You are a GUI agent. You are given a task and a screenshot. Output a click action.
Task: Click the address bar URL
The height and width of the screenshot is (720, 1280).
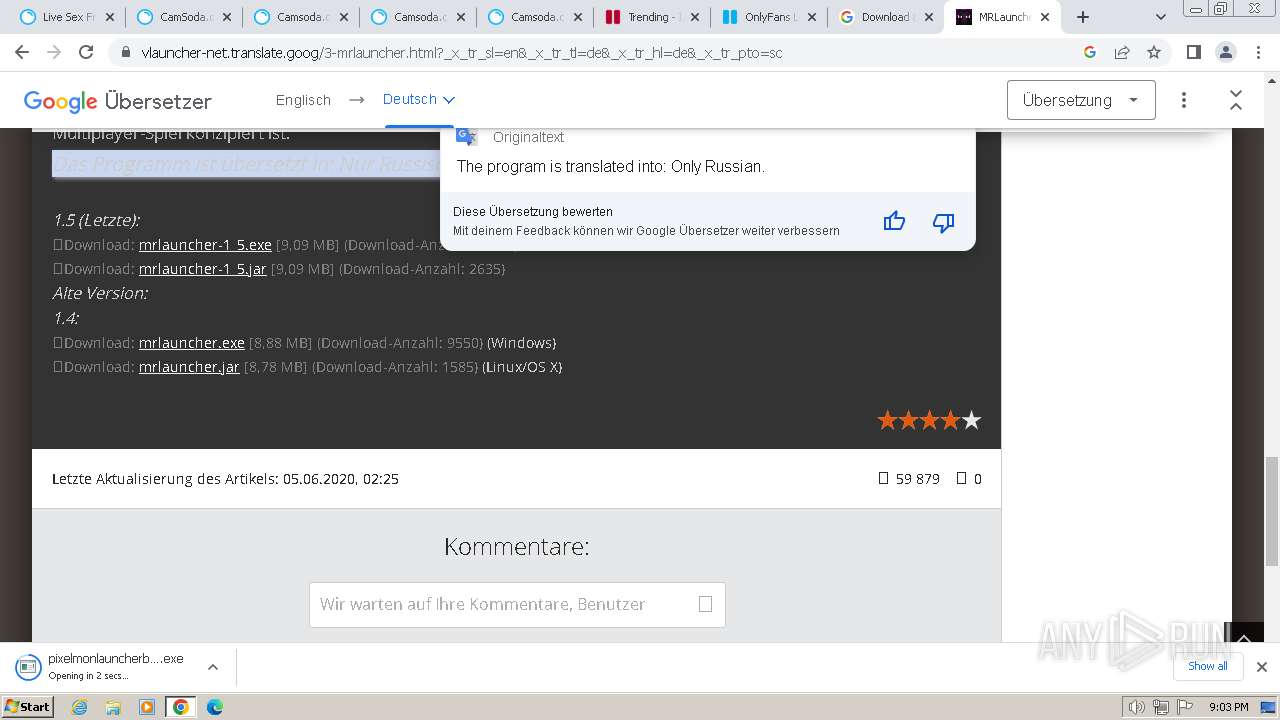tap(462, 52)
